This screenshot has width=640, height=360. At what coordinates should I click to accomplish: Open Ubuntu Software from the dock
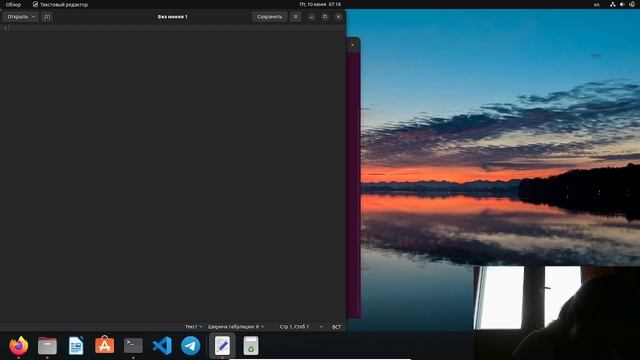104,345
